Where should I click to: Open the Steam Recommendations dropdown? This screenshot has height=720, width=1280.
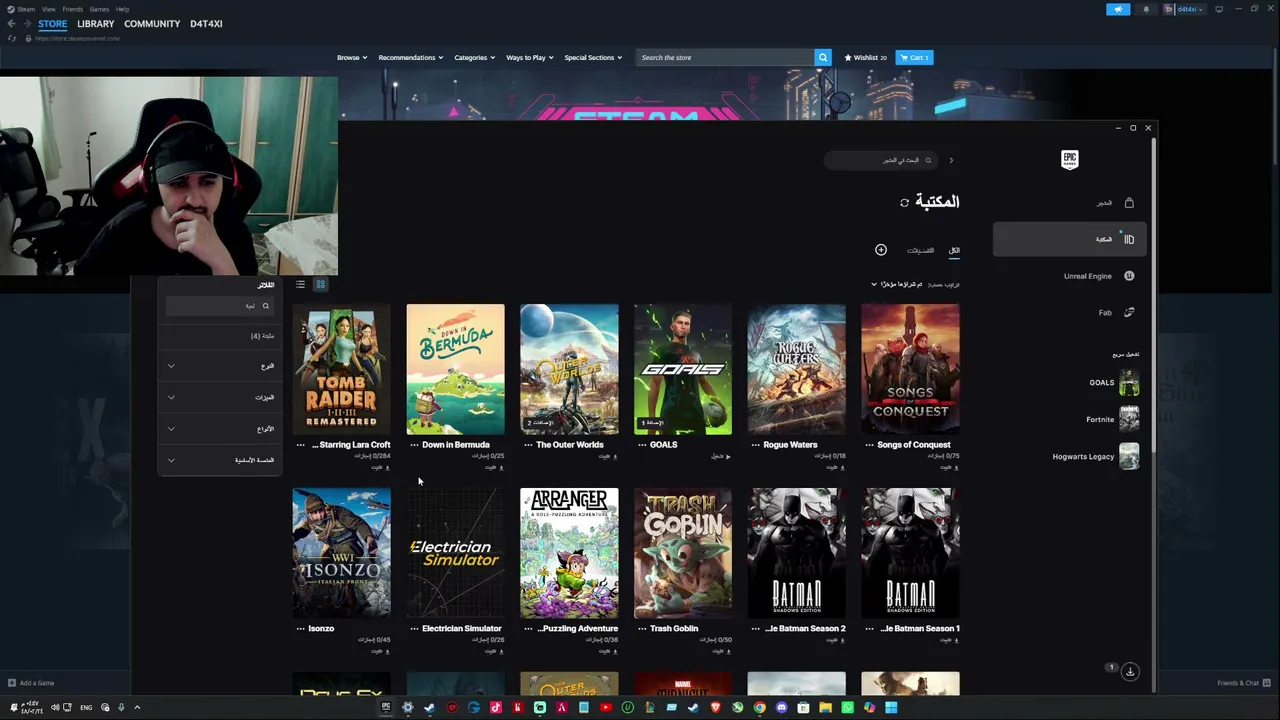pos(411,58)
